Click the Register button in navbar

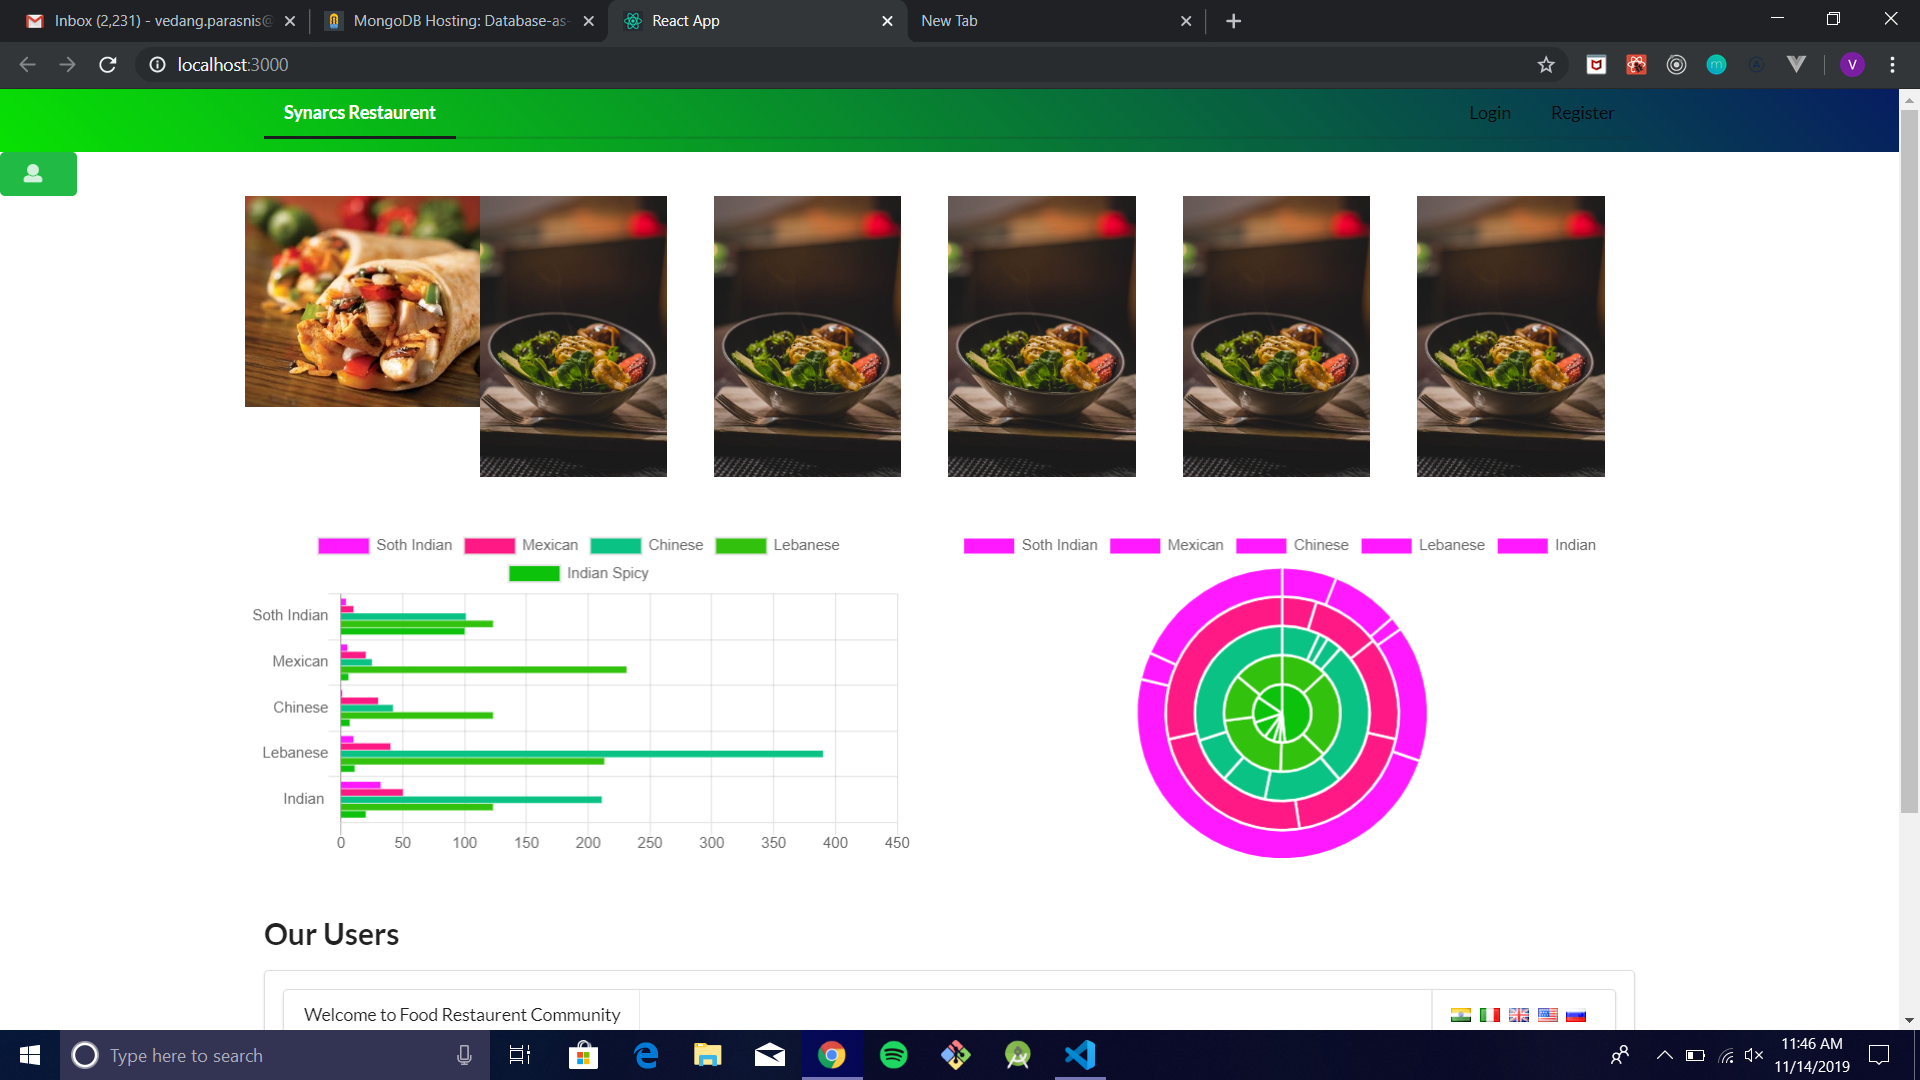coord(1582,112)
